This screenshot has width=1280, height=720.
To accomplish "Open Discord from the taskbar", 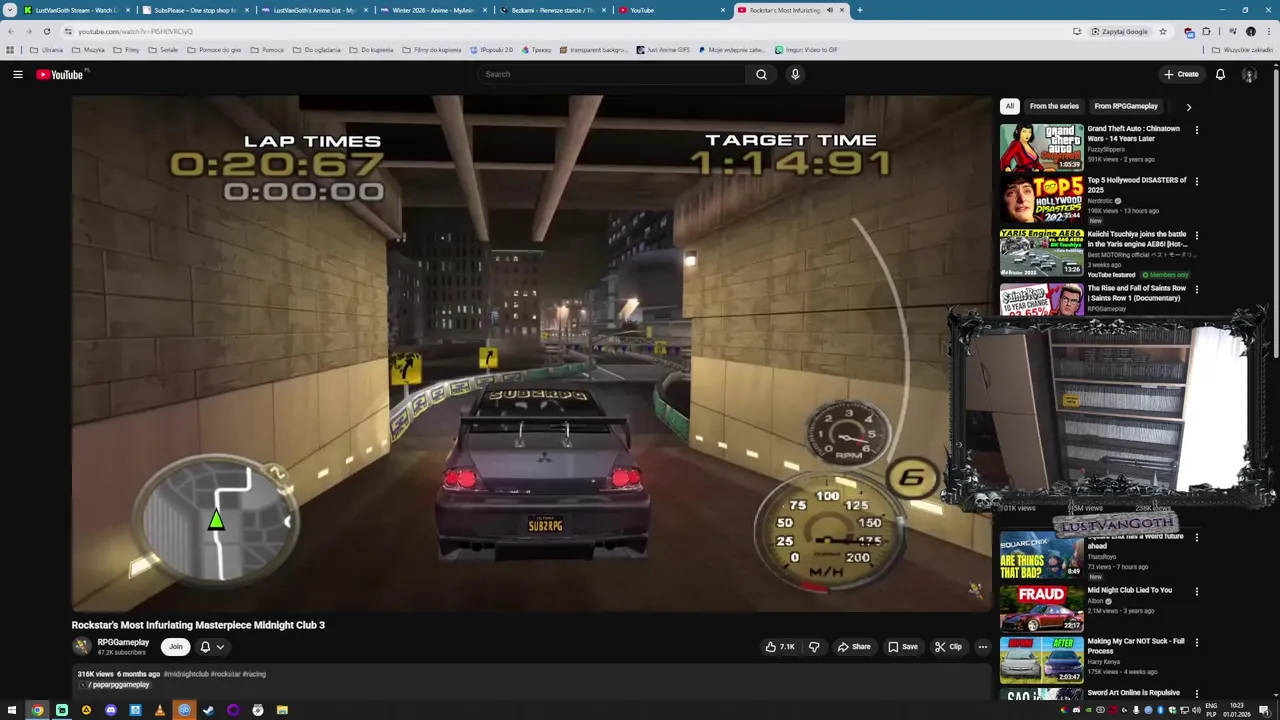I will 110,710.
